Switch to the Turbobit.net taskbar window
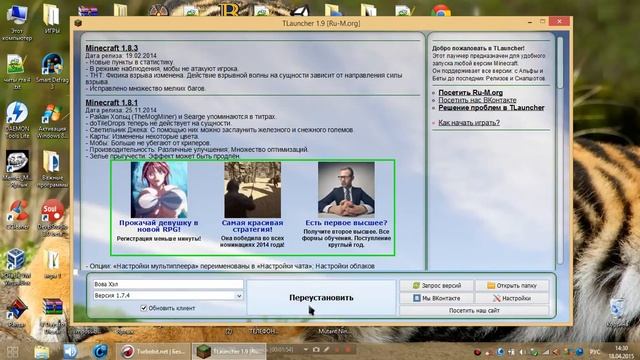Image resolution: width=640 pixels, height=360 pixels. (x=154, y=351)
